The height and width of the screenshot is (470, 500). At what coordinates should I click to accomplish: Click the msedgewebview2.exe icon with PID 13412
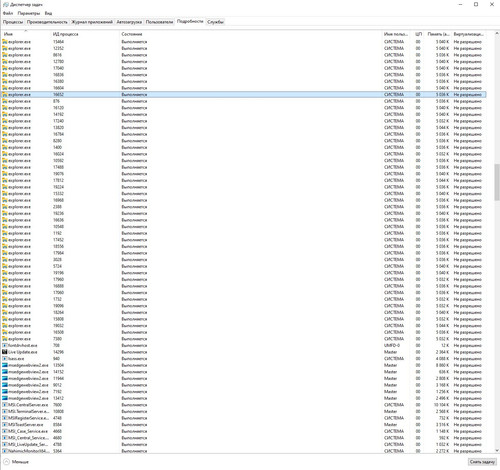[x=5, y=398]
